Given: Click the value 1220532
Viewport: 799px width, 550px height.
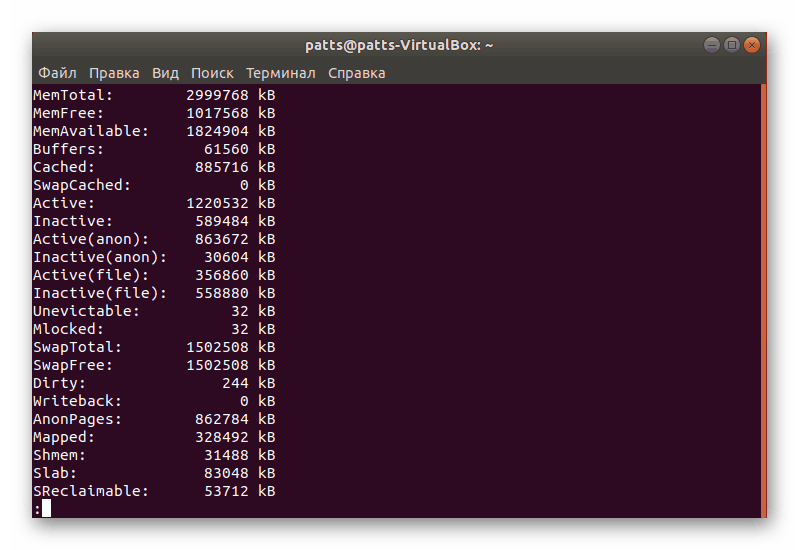Looking at the screenshot, I should pyautogui.click(x=218, y=203).
